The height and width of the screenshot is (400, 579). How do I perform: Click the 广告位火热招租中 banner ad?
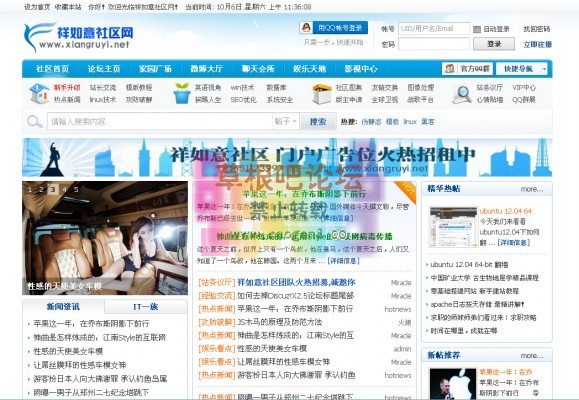(287, 158)
